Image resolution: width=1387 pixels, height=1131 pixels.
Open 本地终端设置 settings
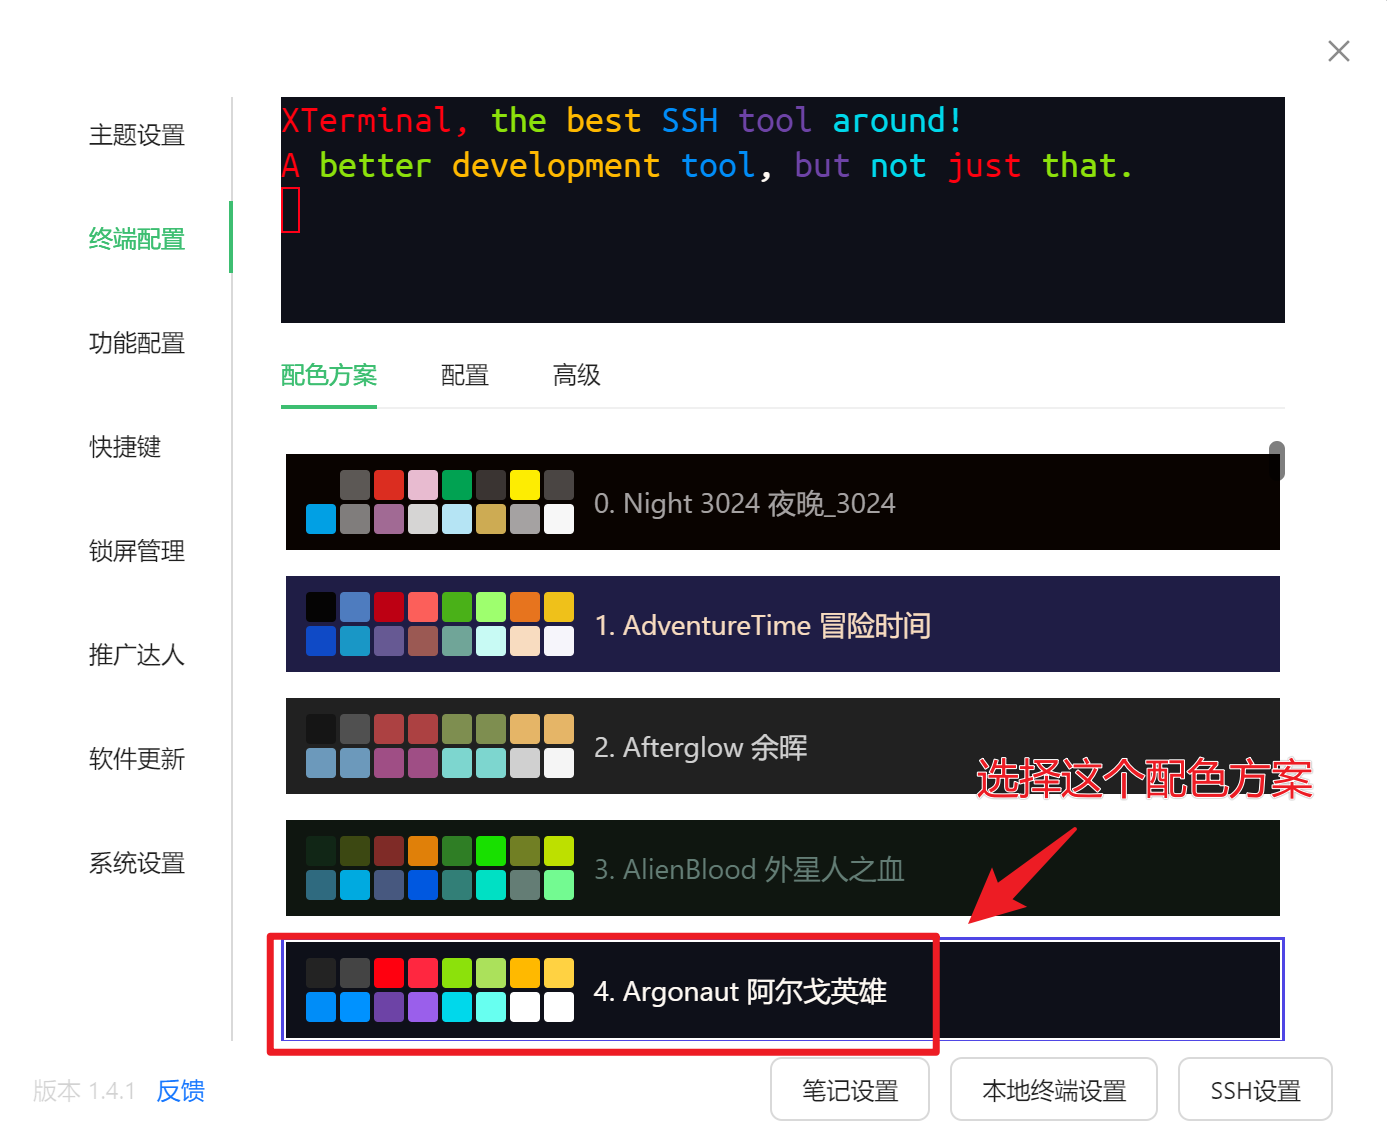coord(1054,1089)
